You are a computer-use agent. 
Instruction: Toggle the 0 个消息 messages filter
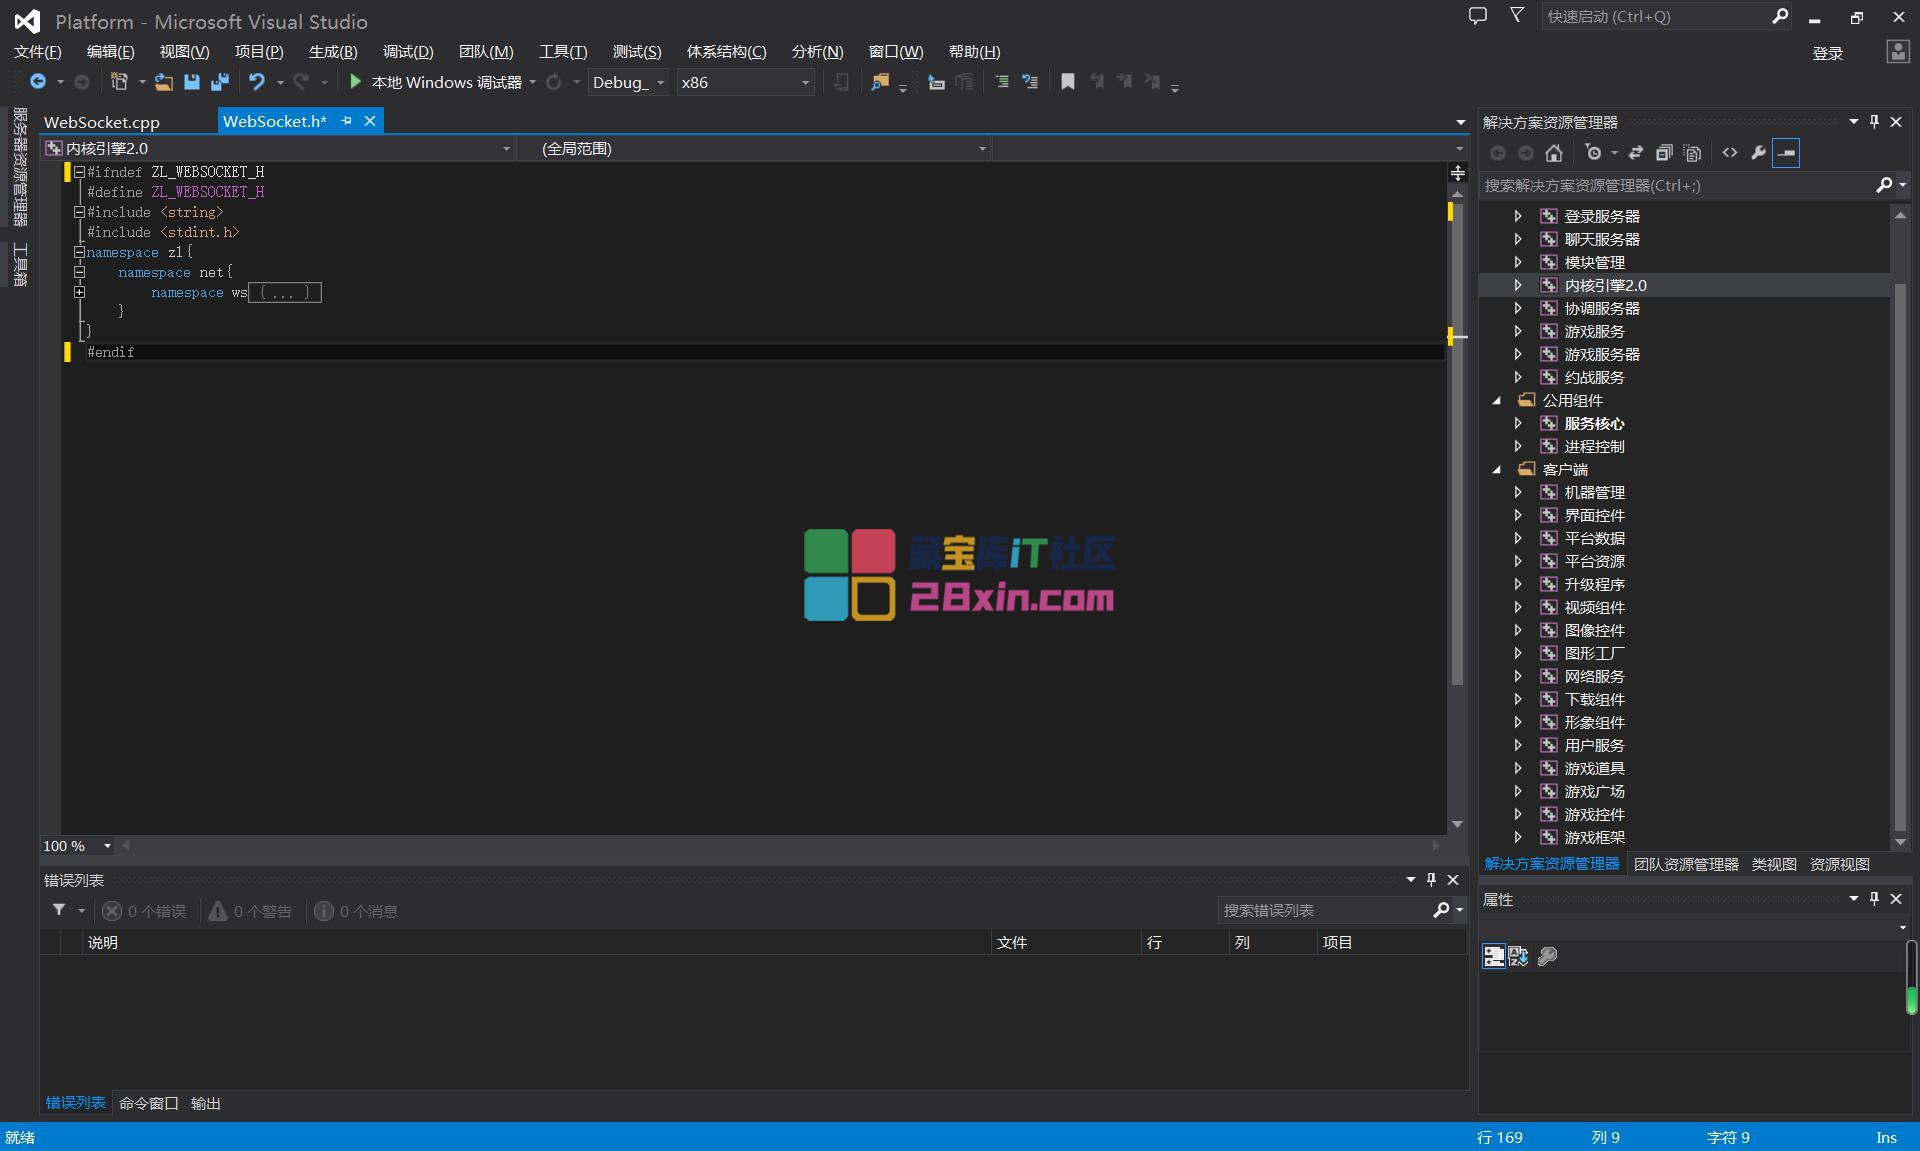(x=356, y=911)
